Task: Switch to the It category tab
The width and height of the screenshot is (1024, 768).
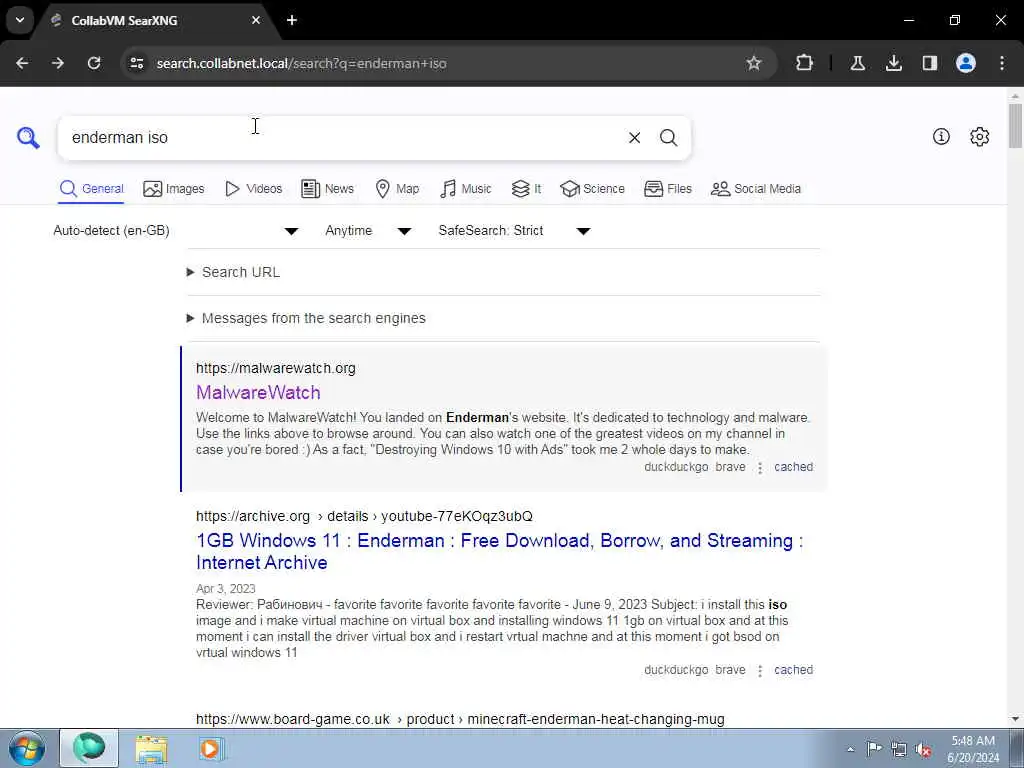Action: coord(526,189)
